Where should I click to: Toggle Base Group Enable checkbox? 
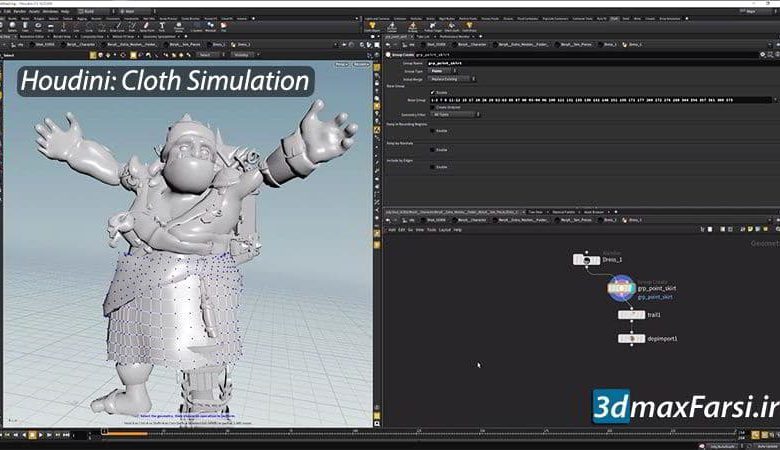pyautogui.click(x=432, y=92)
